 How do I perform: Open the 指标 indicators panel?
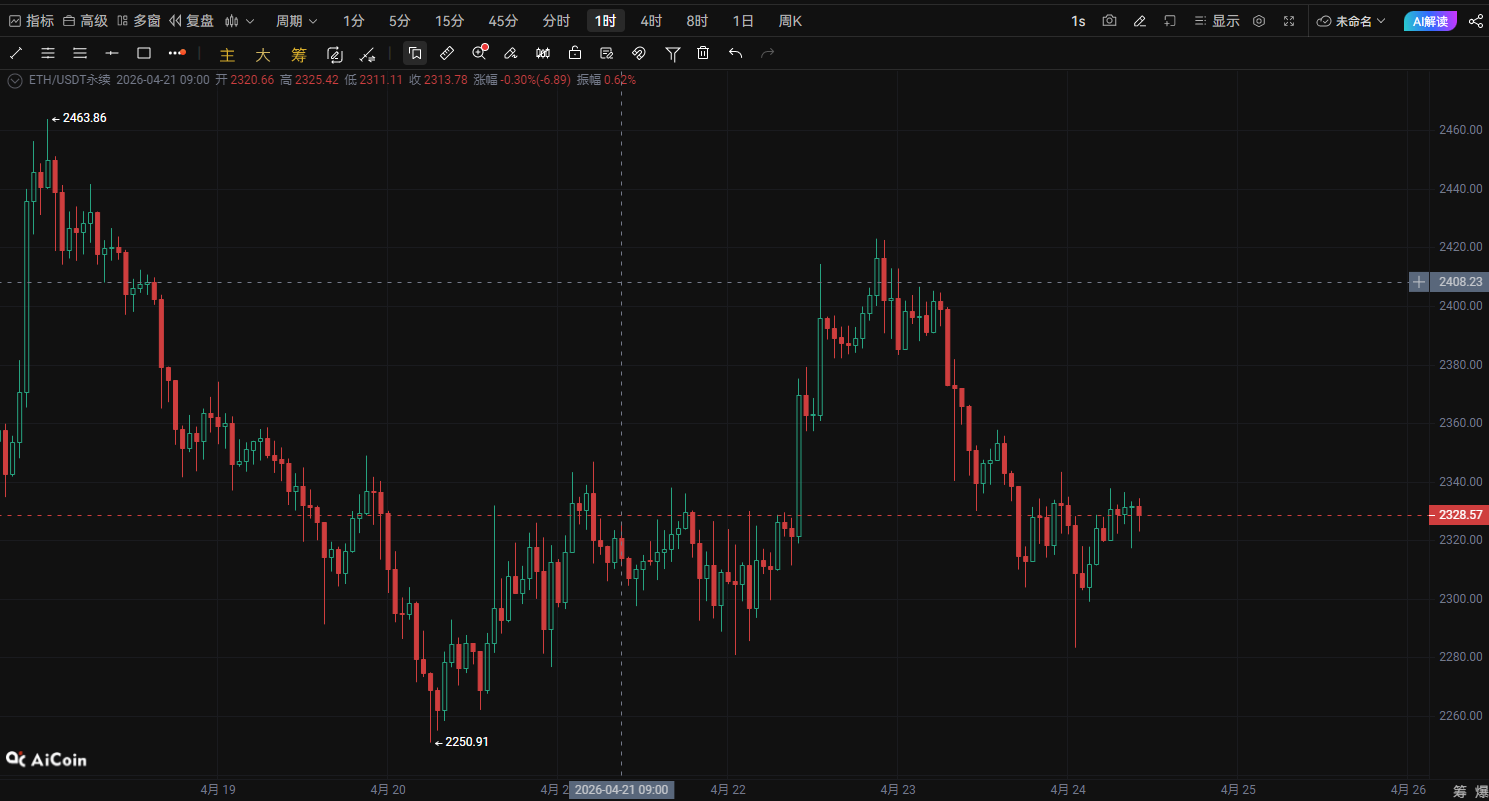31,21
